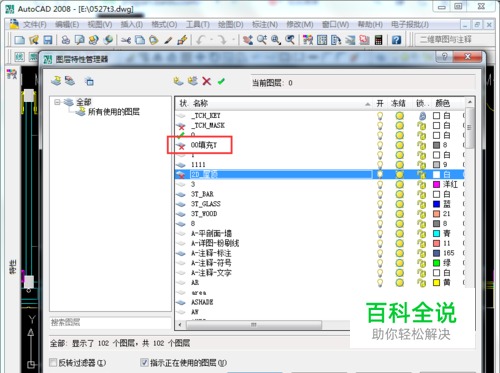Click yellow 黄 swatch of AR layer
Screen dimensions: 500x373
436,283
